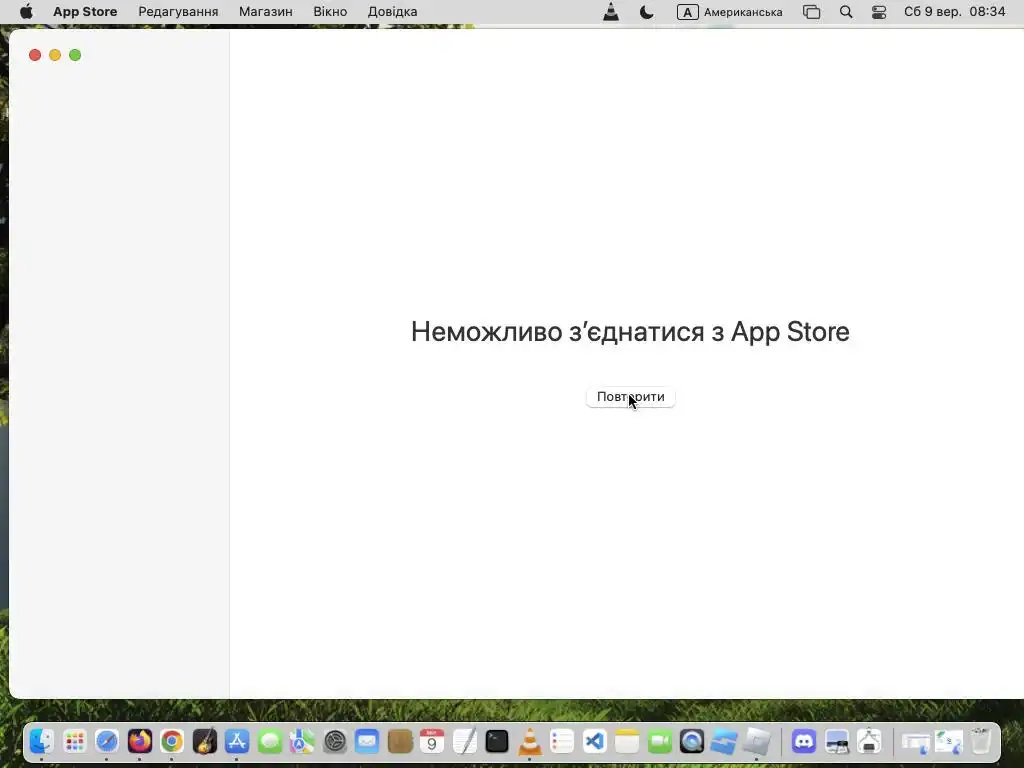Viewport: 1024px width, 768px height.
Task: Open Terminal from the Dock
Action: click(497, 741)
